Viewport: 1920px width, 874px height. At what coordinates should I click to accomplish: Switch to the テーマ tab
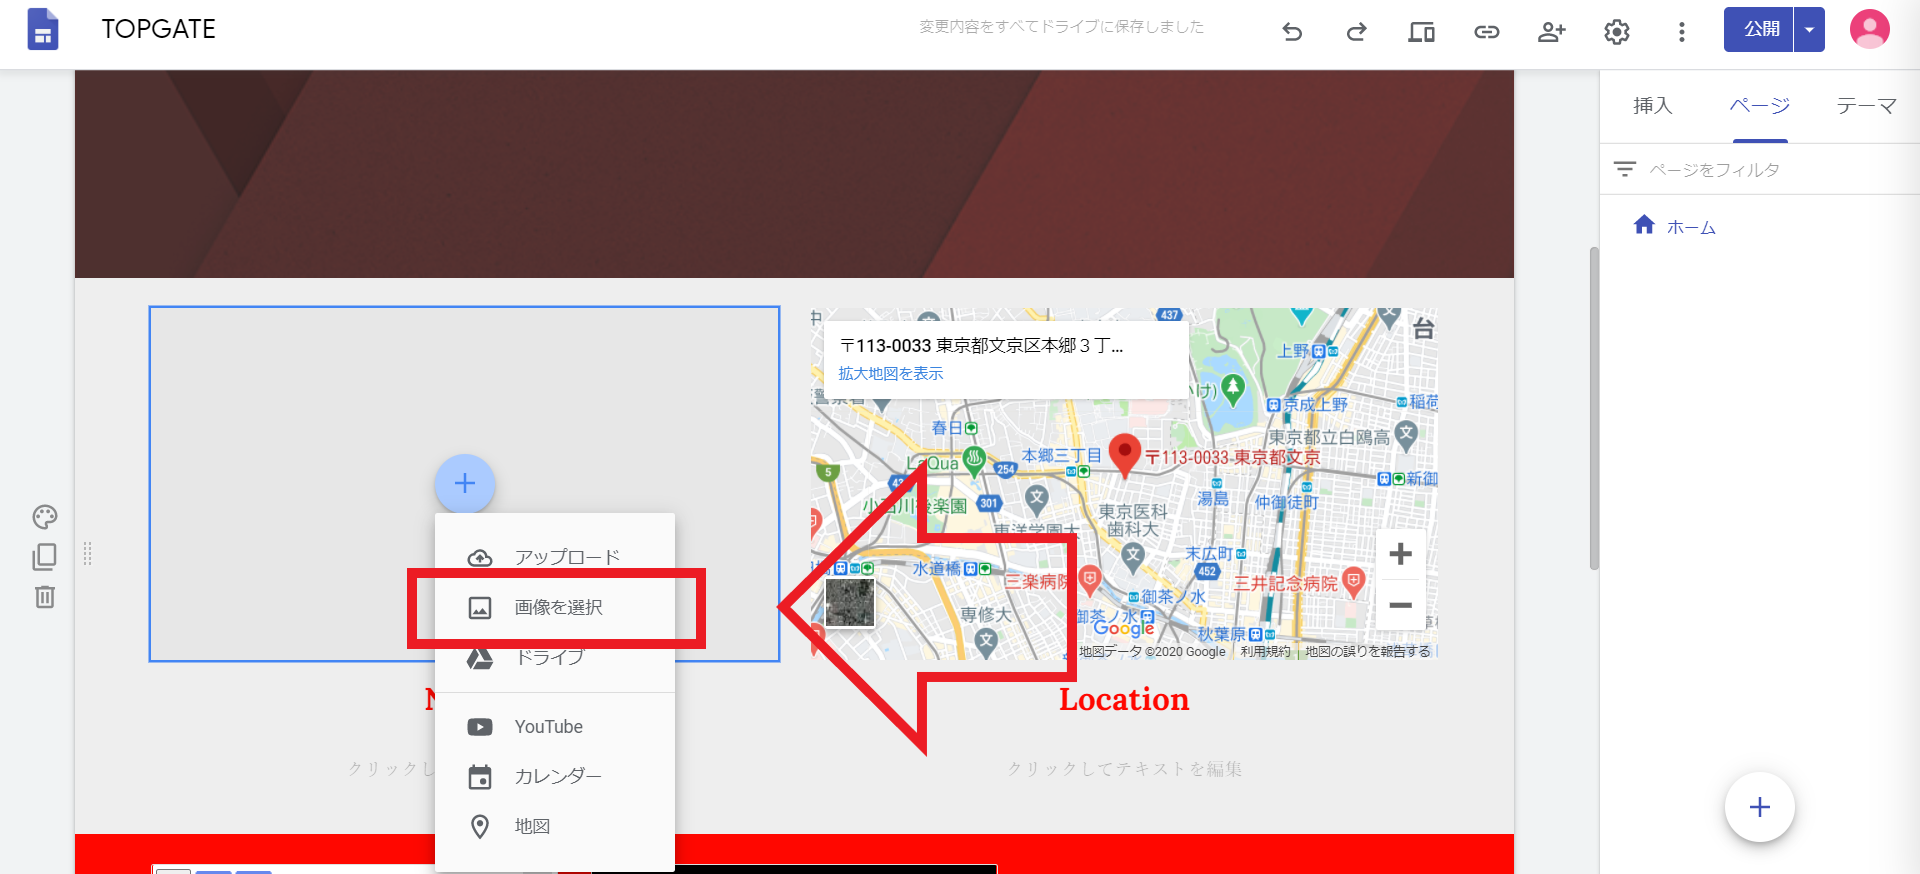[x=1866, y=106]
